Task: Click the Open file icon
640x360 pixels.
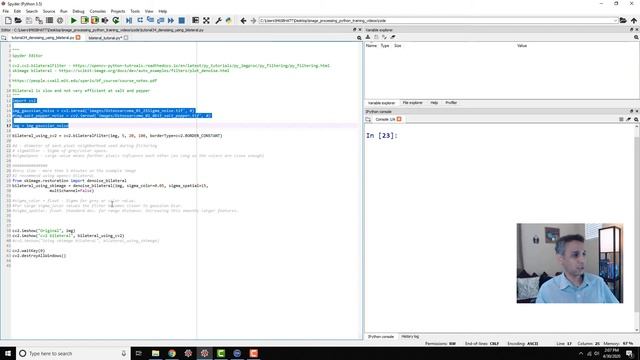Action: pyautogui.click(x=18, y=20)
